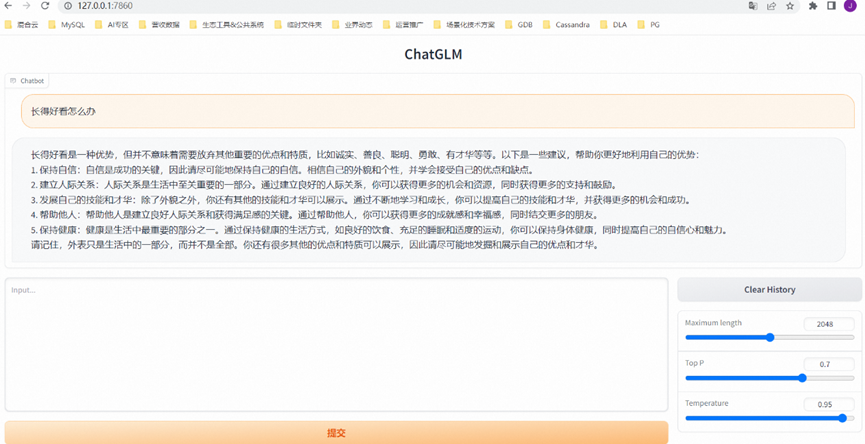
Task: Open the GDB bookmark folder
Action: click(x=518, y=25)
